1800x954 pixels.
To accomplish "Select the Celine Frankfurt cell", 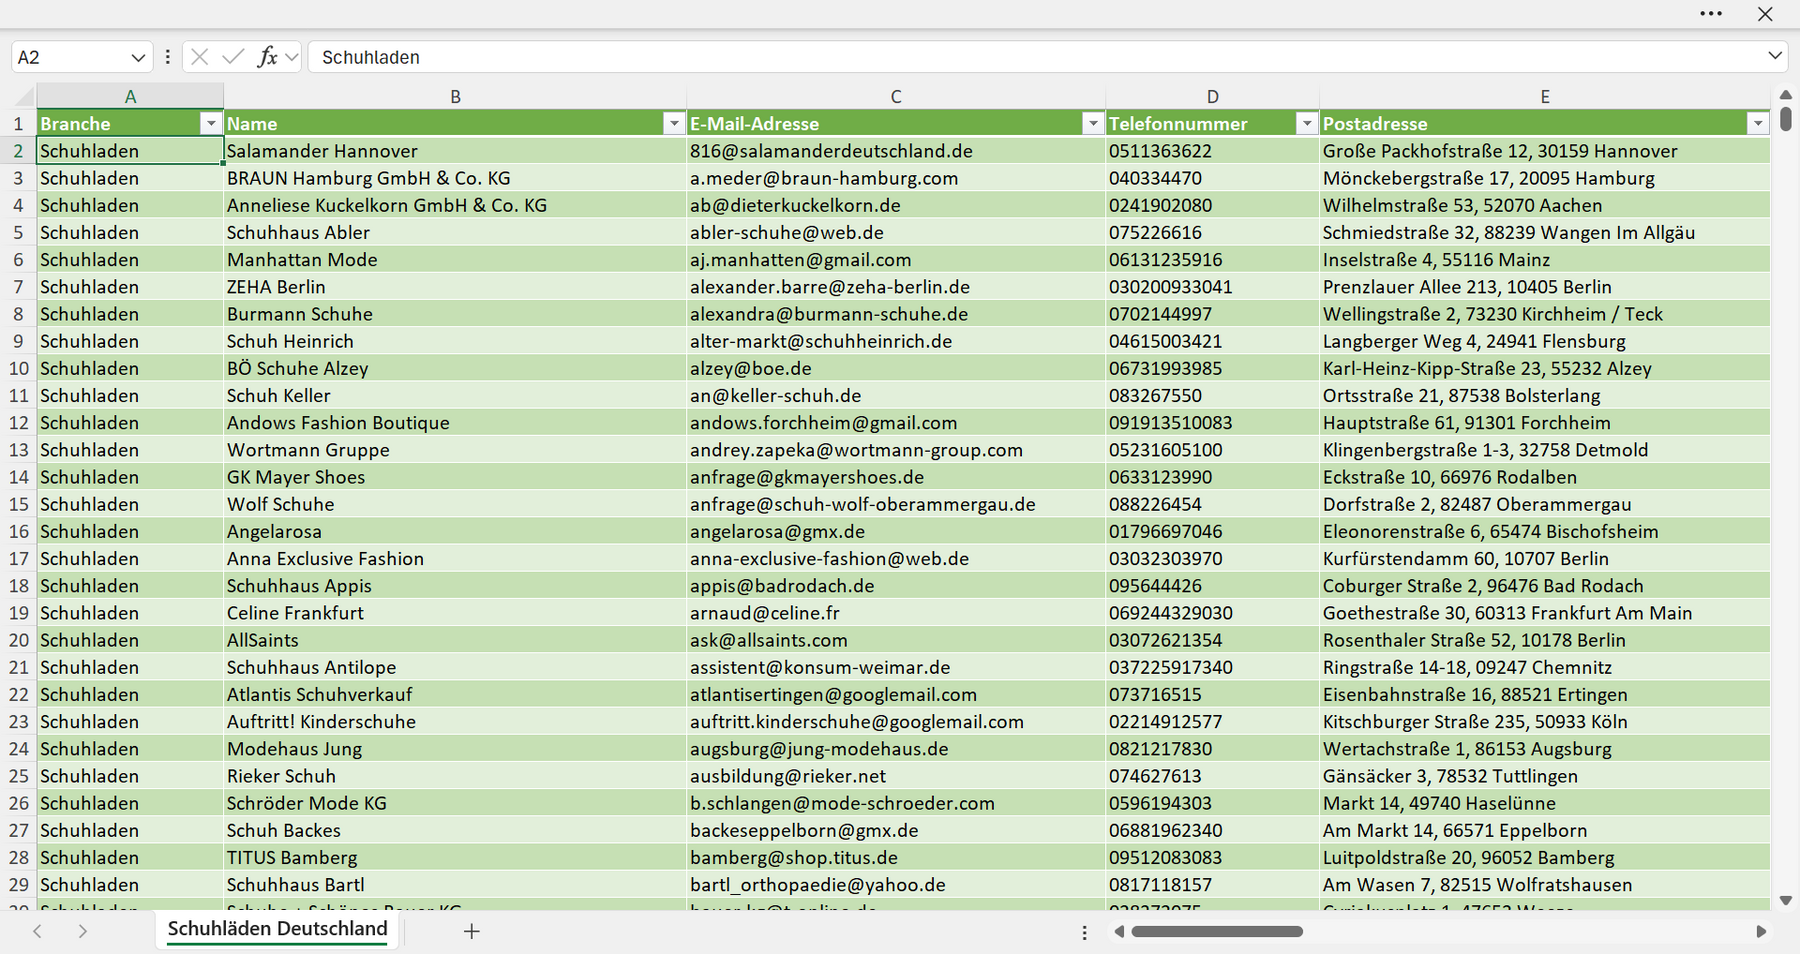I will 455,613.
